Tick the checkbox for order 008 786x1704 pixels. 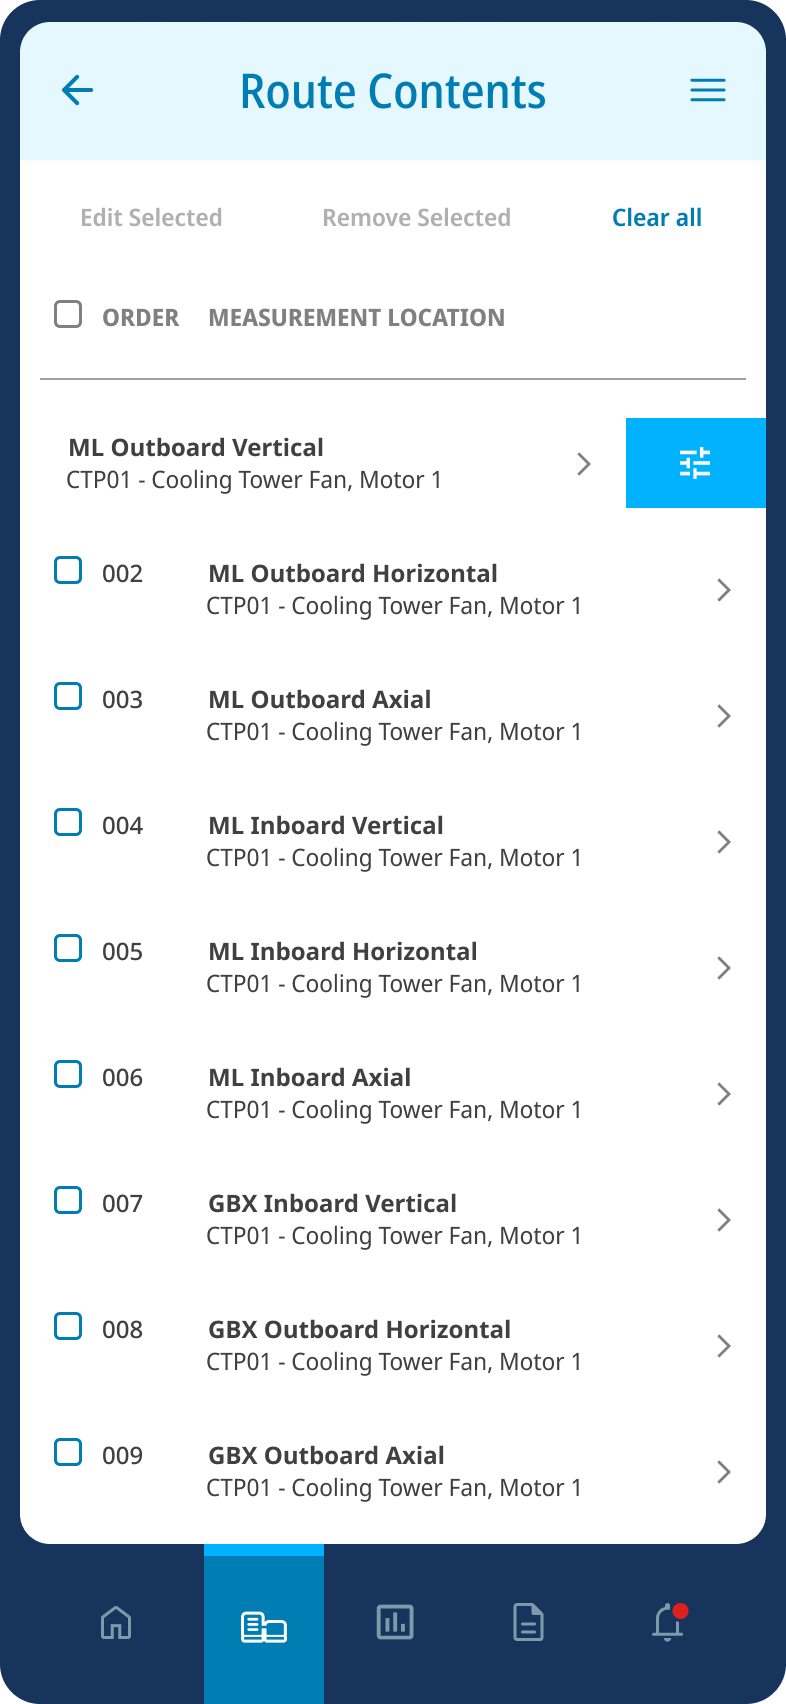(x=68, y=1326)
